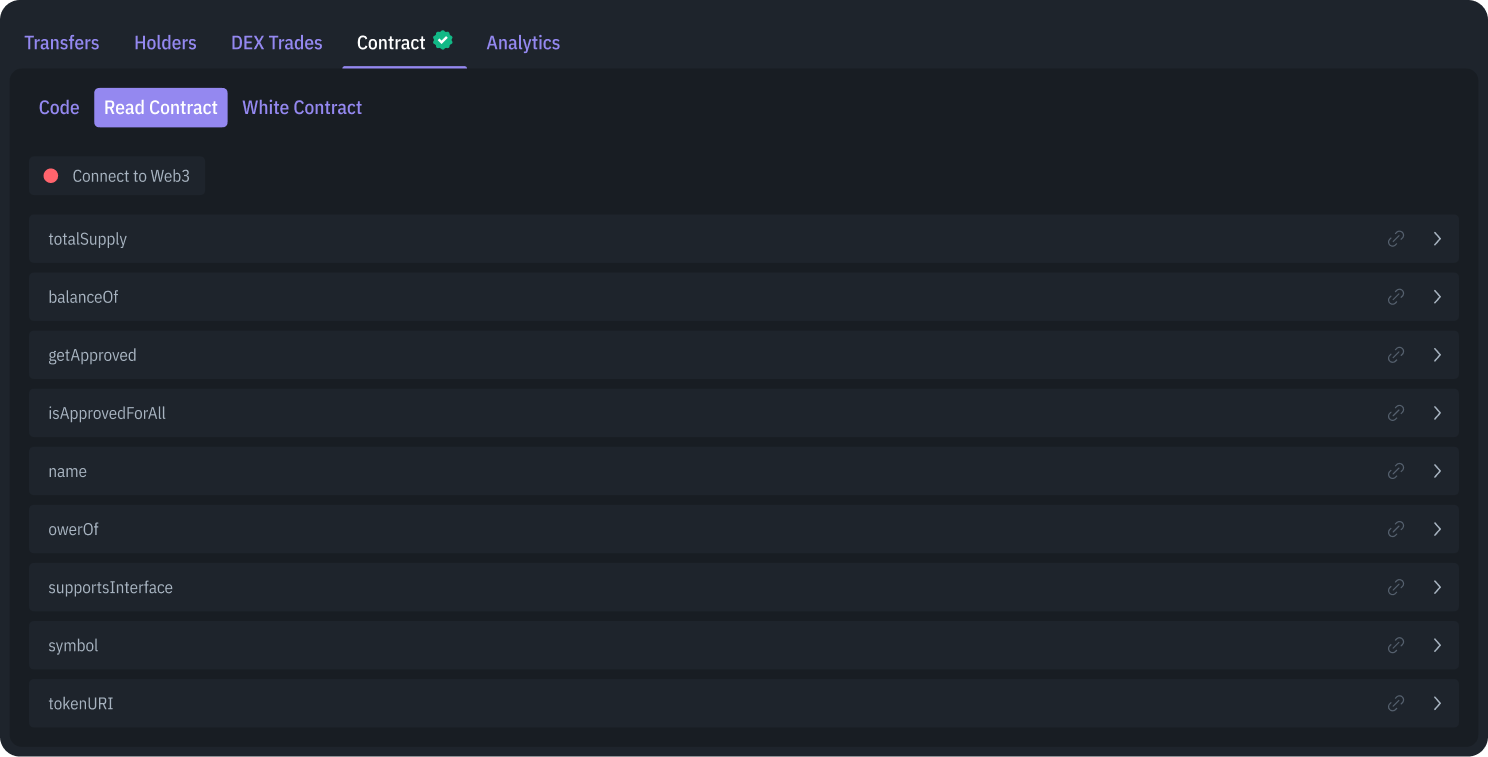
Task: Switch to the Transfers tab
Action: click(x=62, y=43)
